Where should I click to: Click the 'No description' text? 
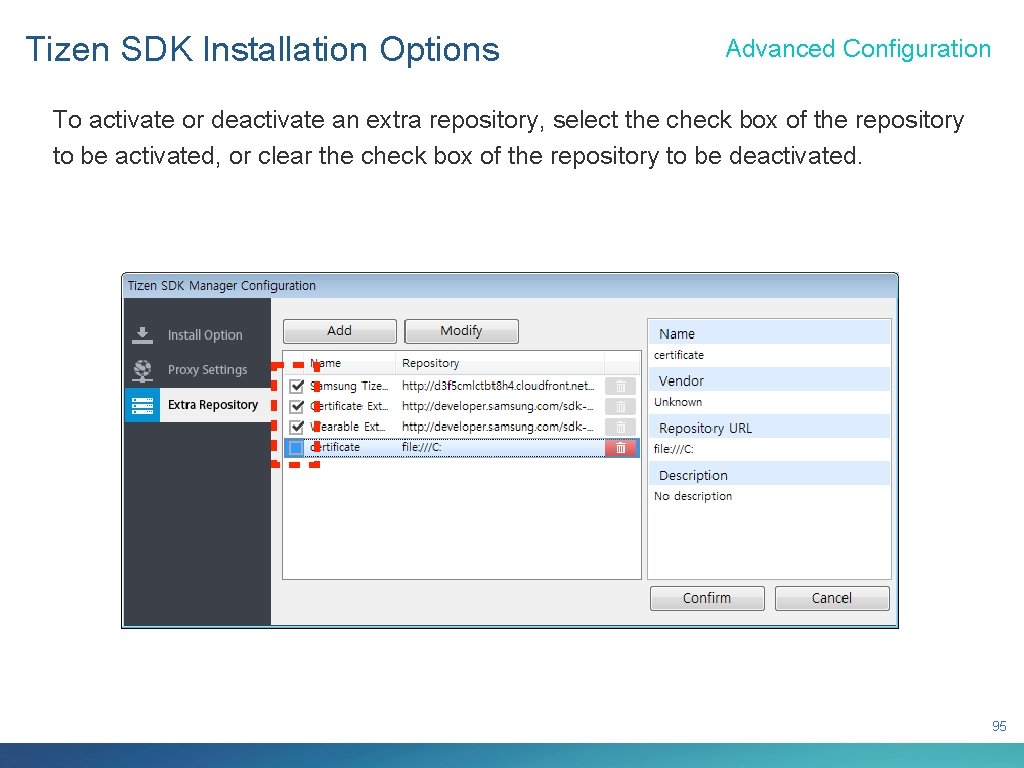click(693, 496)
